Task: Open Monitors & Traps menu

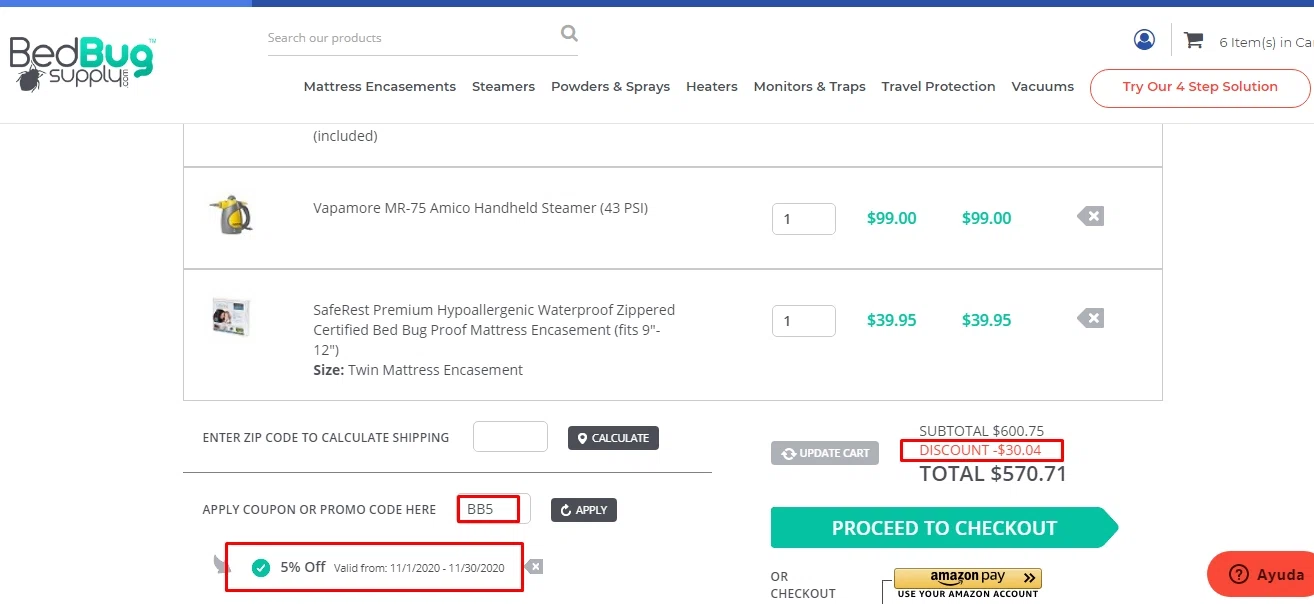Action: click(809, 87)
